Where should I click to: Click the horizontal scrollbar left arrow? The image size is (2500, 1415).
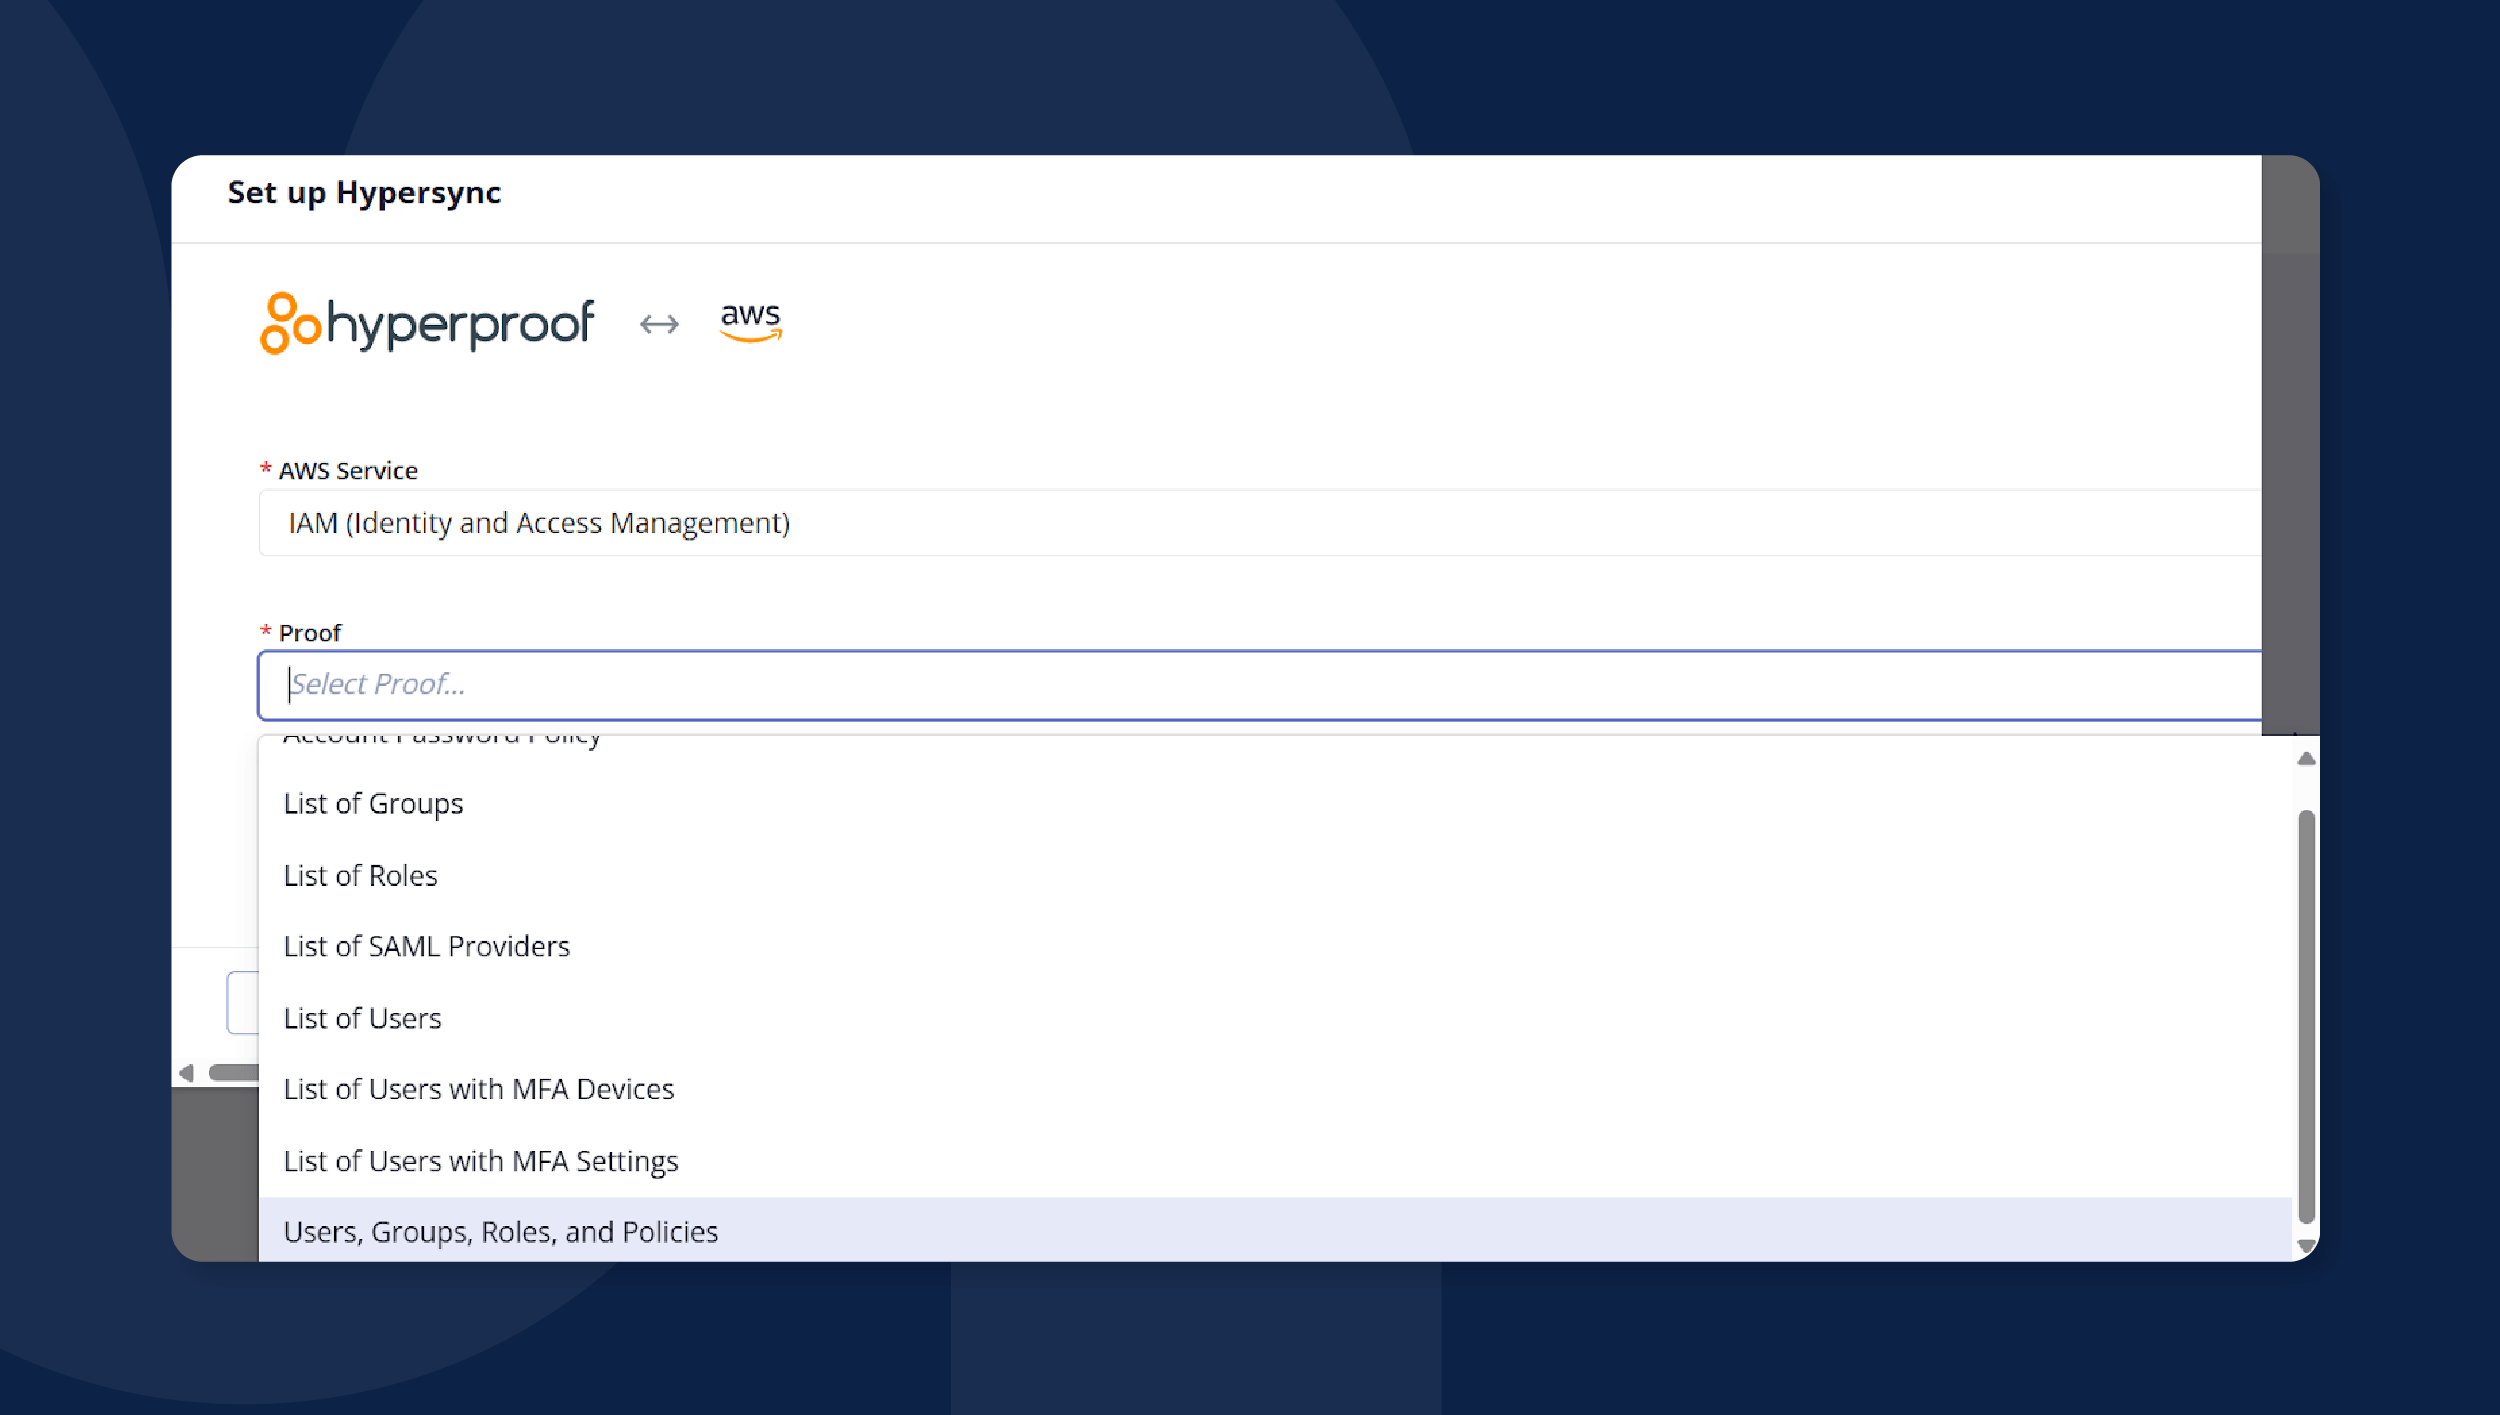(186, 1073)
